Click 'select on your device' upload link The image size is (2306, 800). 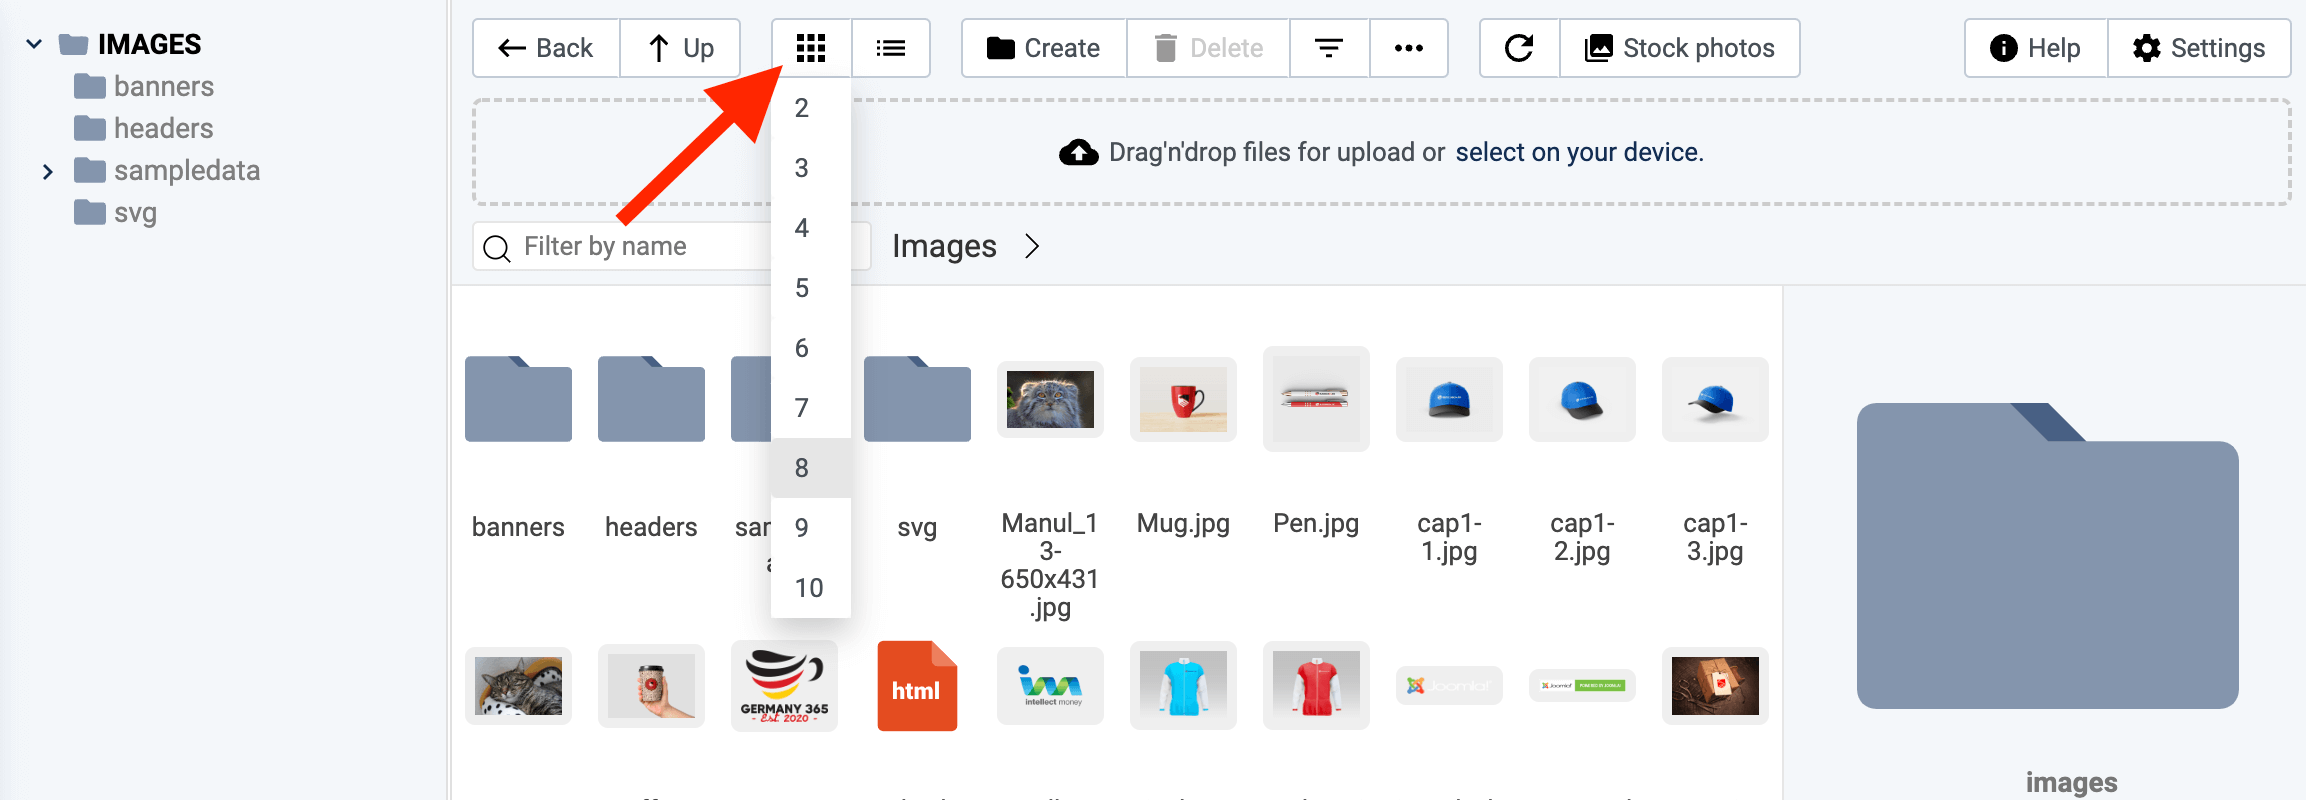point(1579,152)
